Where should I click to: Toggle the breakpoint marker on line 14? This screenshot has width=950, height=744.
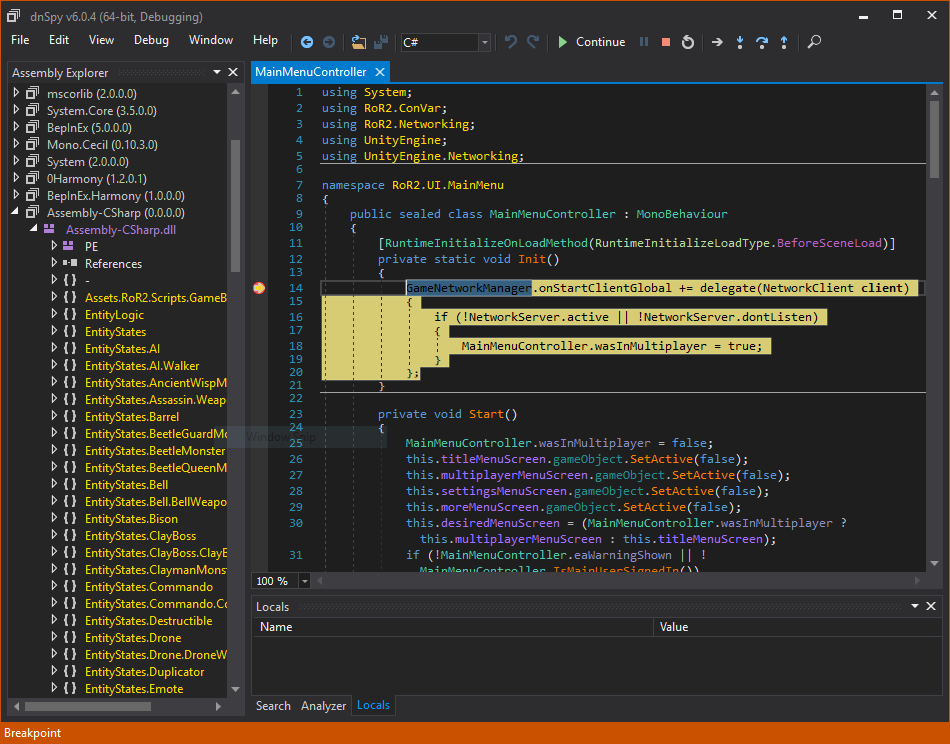point(259,288)
